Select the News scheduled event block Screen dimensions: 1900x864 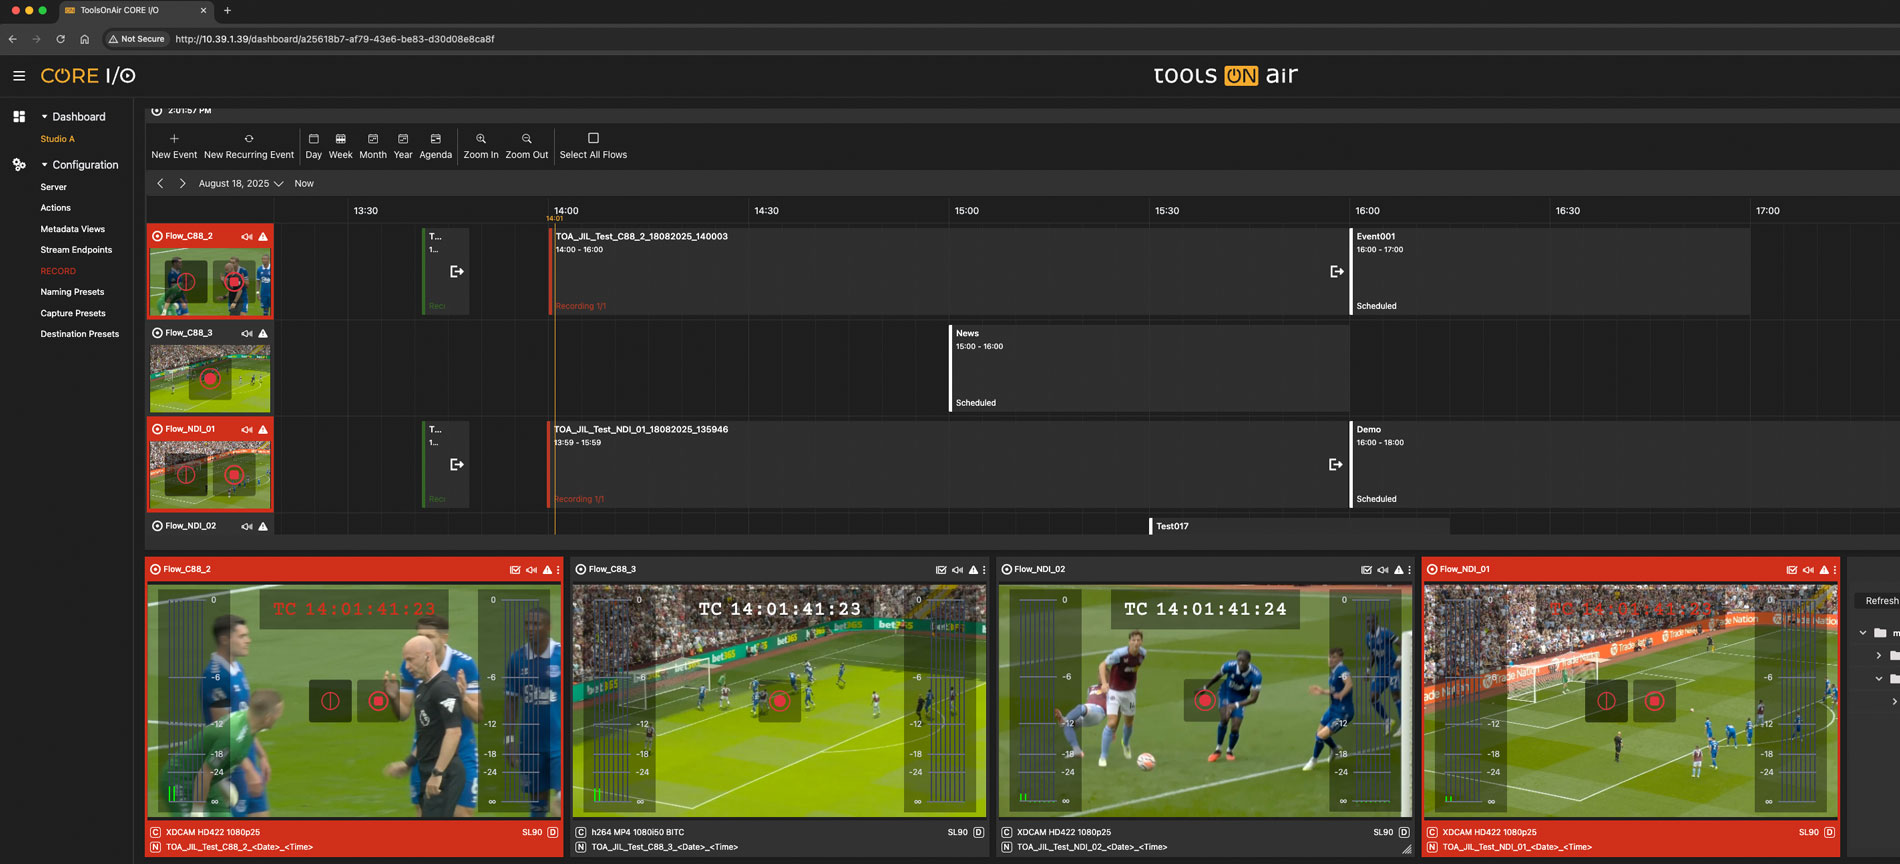pos(1148,368)
